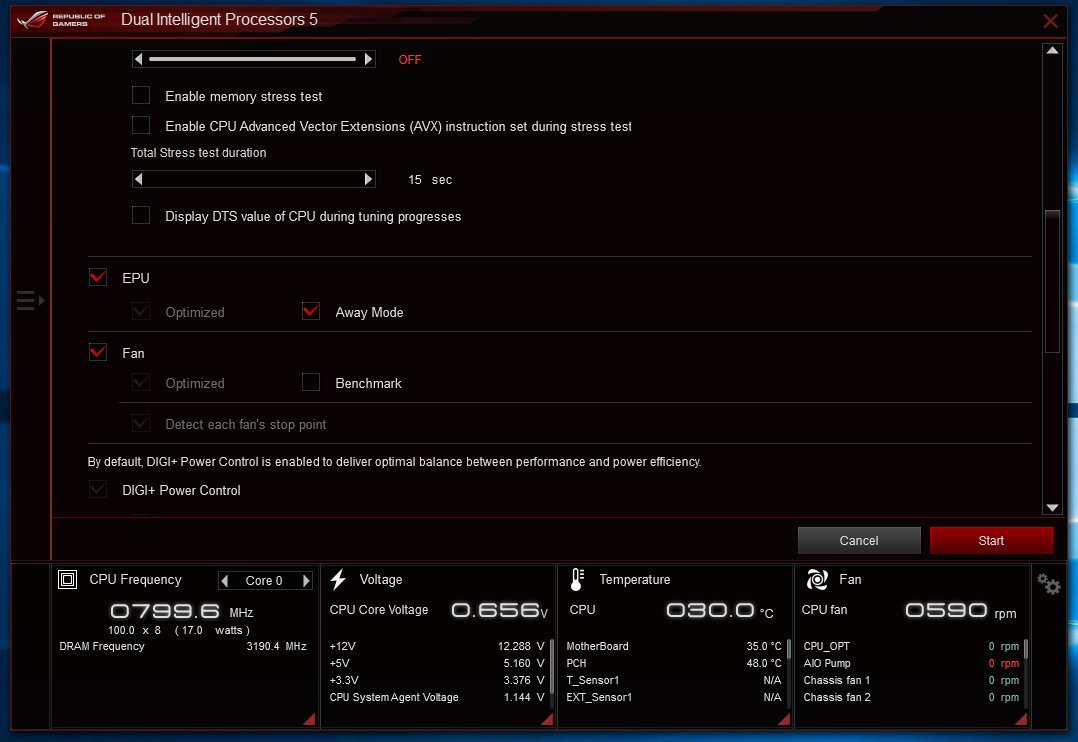Click the Total Stress test duration label

199,153
